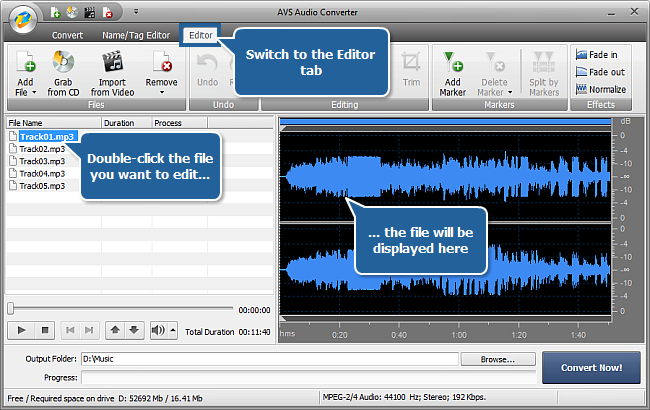This screenshot has height=410, width=650.
Task: Select Track04.mp3 in file list
Action: 42,174
